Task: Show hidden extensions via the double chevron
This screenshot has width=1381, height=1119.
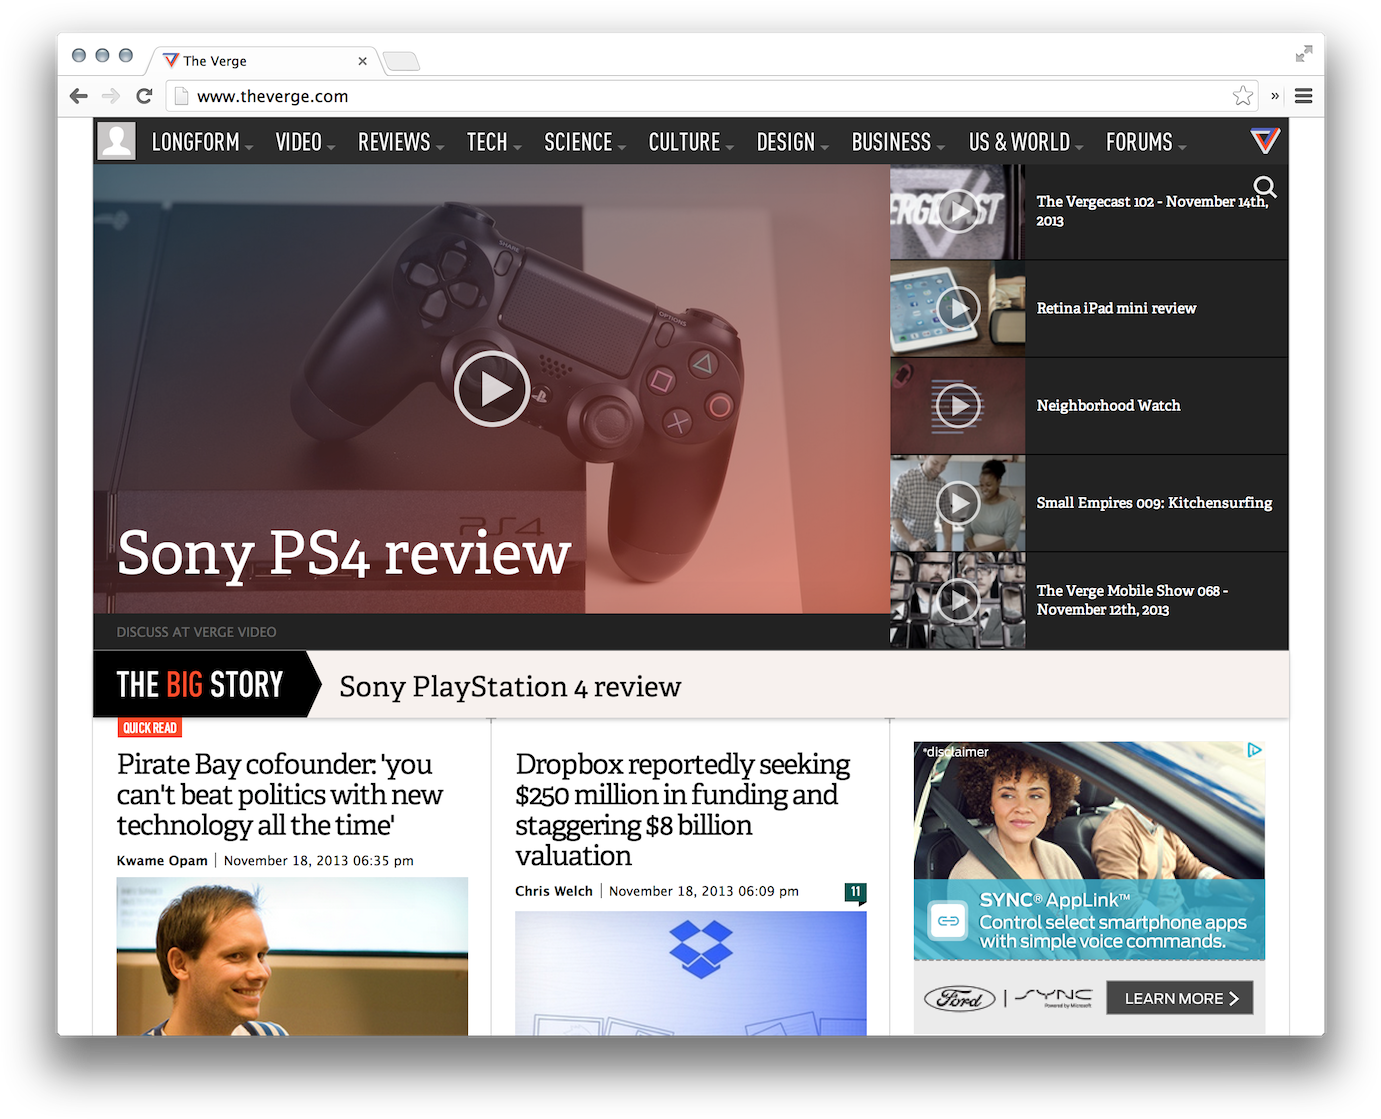Action: click(x=1275, y=96)
